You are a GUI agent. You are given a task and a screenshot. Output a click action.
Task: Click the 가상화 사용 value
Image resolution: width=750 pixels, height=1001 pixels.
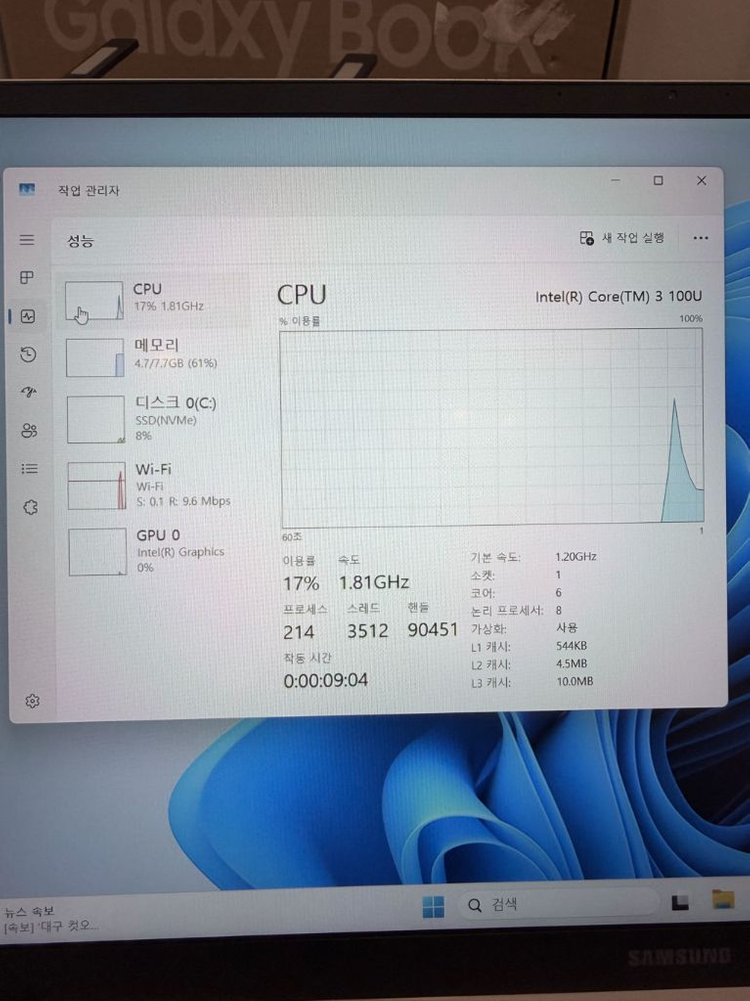click(567, 628)
